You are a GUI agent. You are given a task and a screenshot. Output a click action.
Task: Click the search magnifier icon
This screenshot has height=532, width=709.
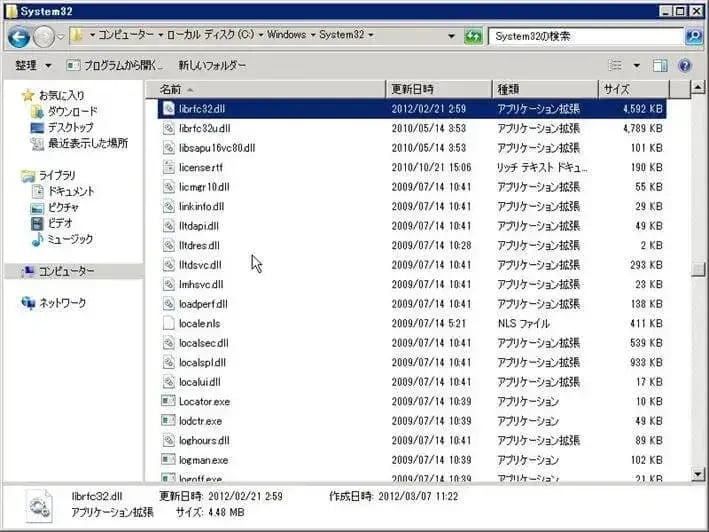pos(694,36)
